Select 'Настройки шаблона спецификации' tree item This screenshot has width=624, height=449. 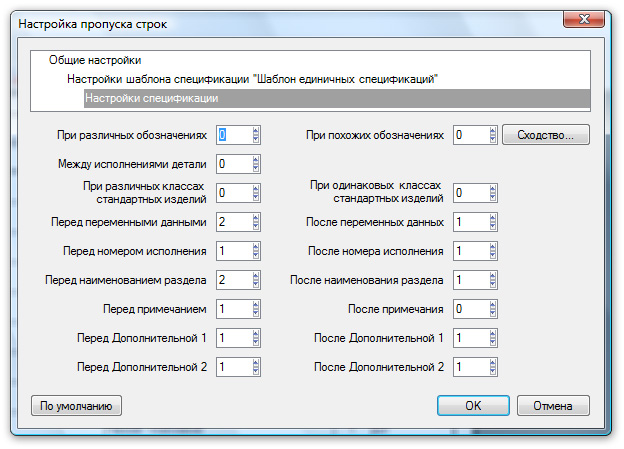point(252,78)
